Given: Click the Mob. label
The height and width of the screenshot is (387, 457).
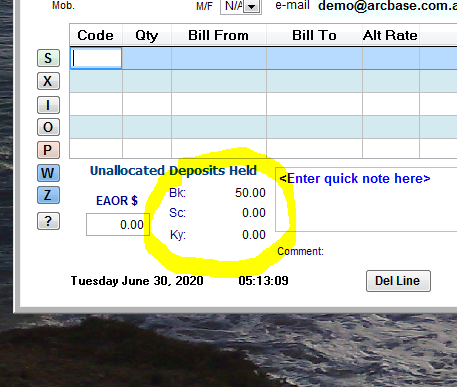Looking at the screenshot, I should coord(63,5).
